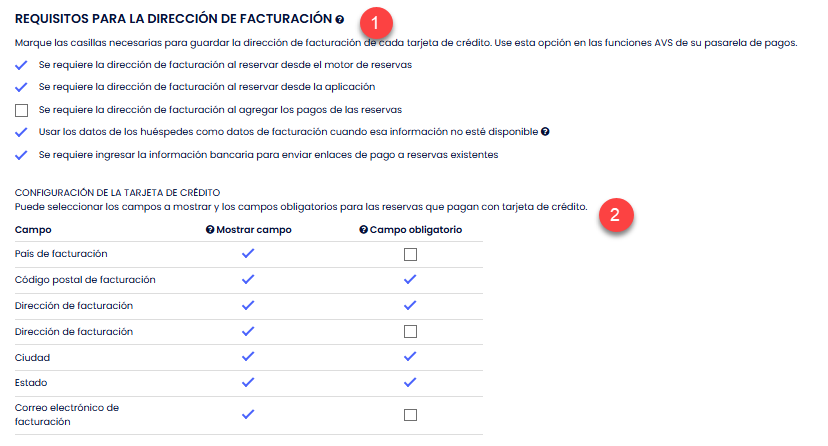The image size is (828, 446).
Task: Toggle Mostrar campo for País de facturación
Action: [x=248, y=254]
